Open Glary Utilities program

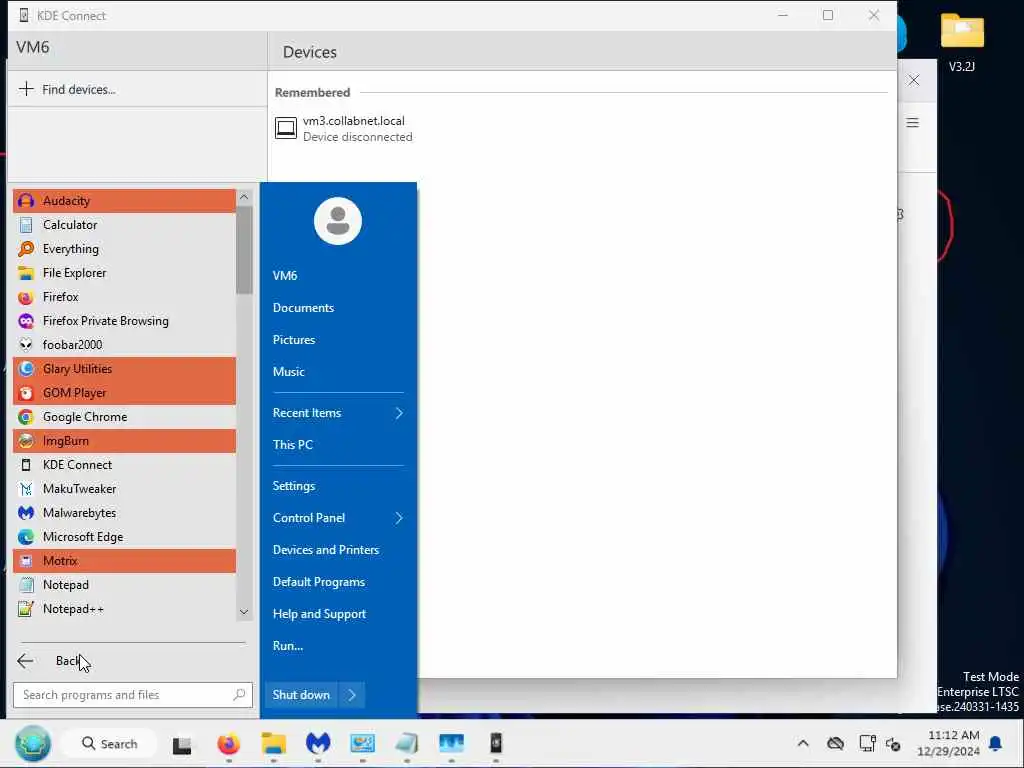(124, 369)
